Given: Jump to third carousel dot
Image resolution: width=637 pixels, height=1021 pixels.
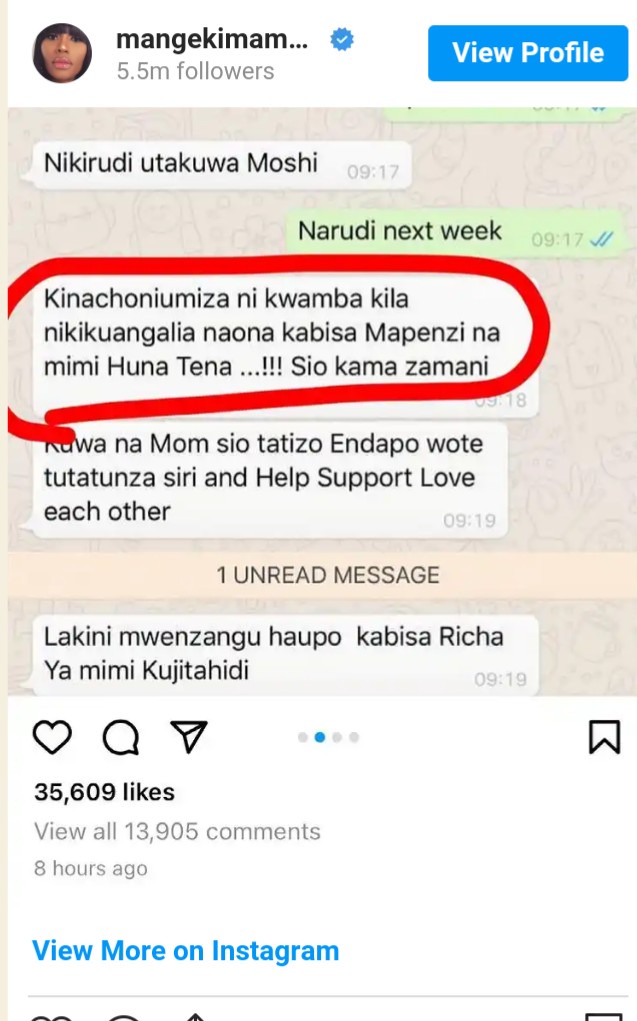Looking at the screenshot, I should point(337,737).
